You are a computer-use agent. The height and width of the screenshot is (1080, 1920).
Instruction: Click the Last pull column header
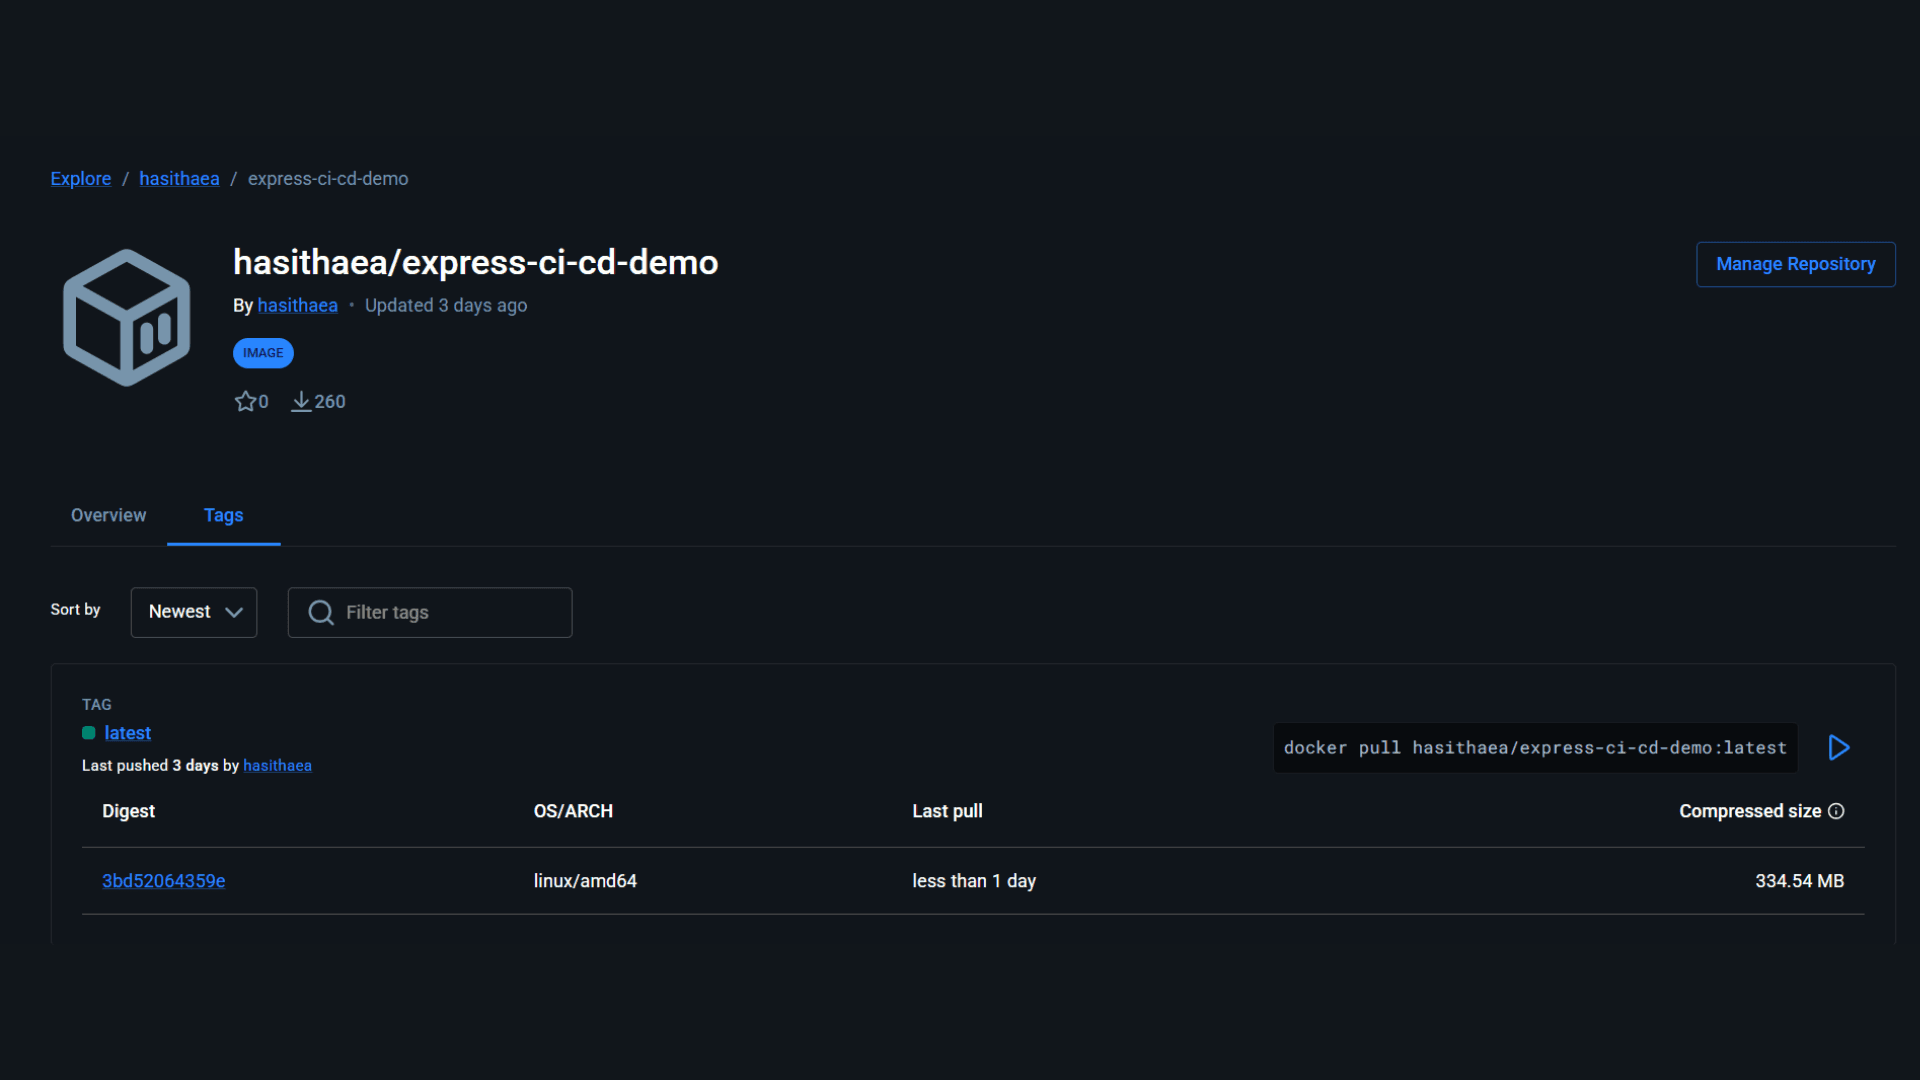tap(947, 811)
